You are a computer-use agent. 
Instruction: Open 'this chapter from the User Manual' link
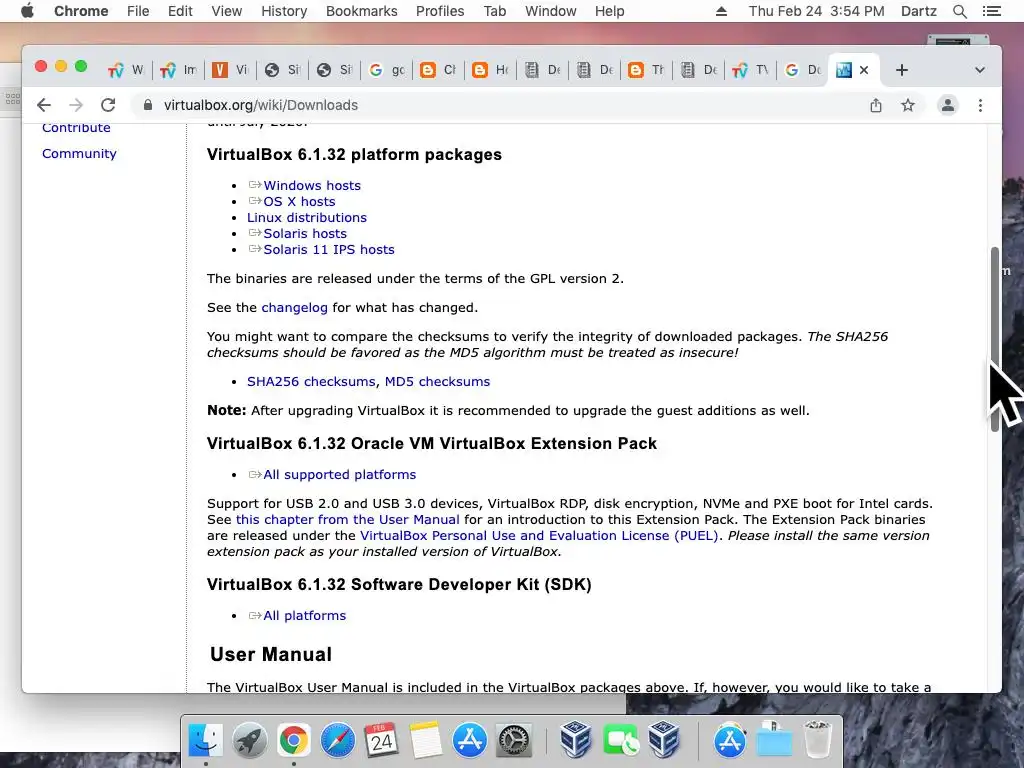pyautogui.click(x=347, y=520)
